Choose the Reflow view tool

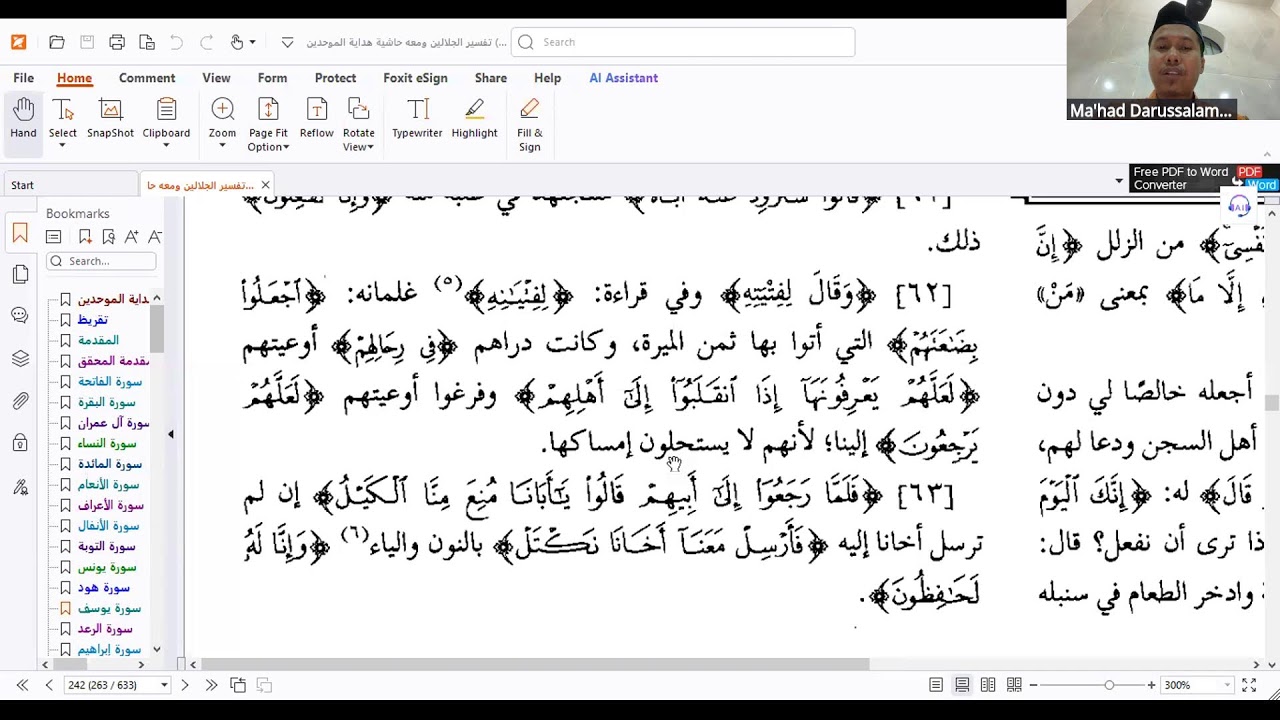click(316, 119)
